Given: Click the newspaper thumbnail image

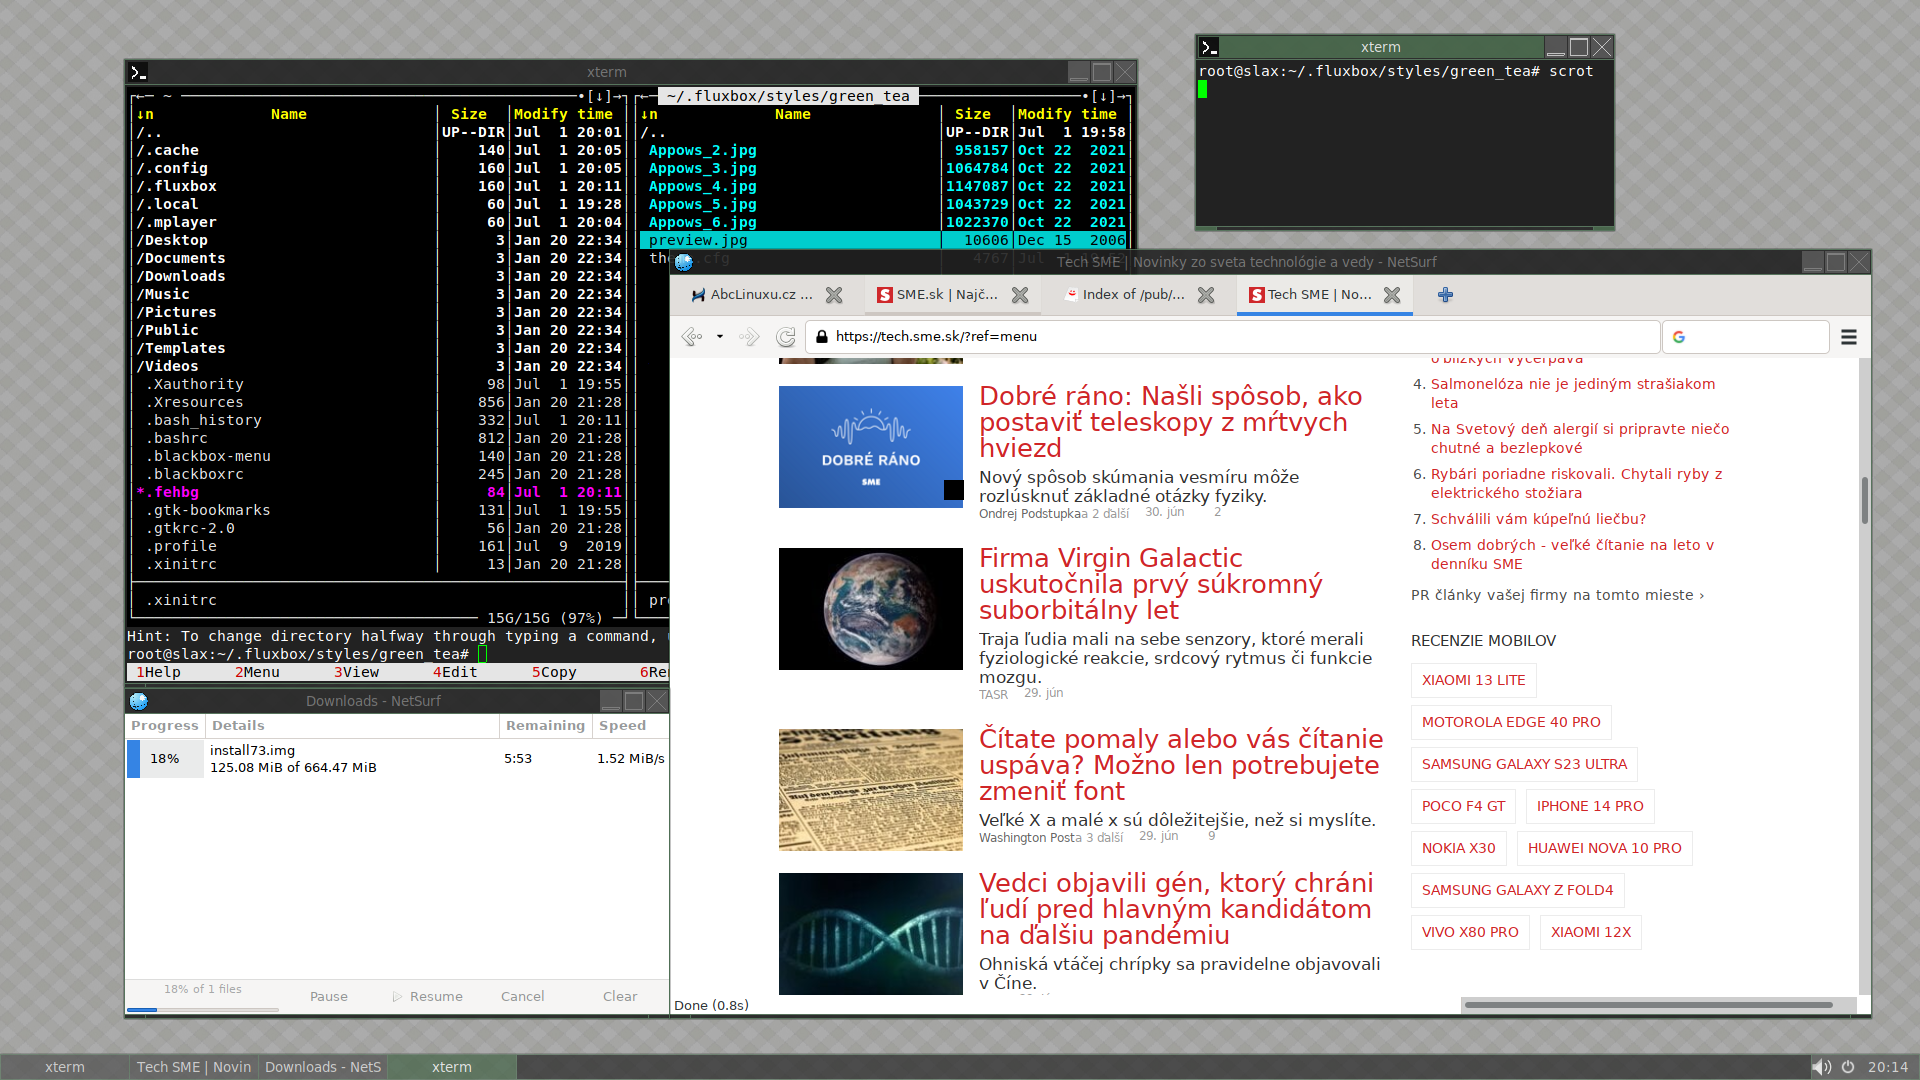Looking at the screenshot, I should pos(871,790).
